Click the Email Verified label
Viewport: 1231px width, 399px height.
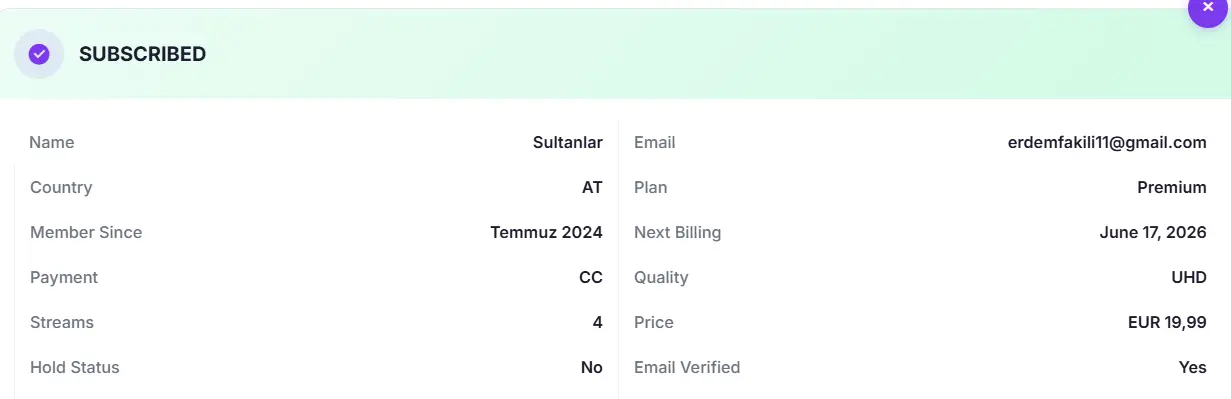tap(687, 367)
